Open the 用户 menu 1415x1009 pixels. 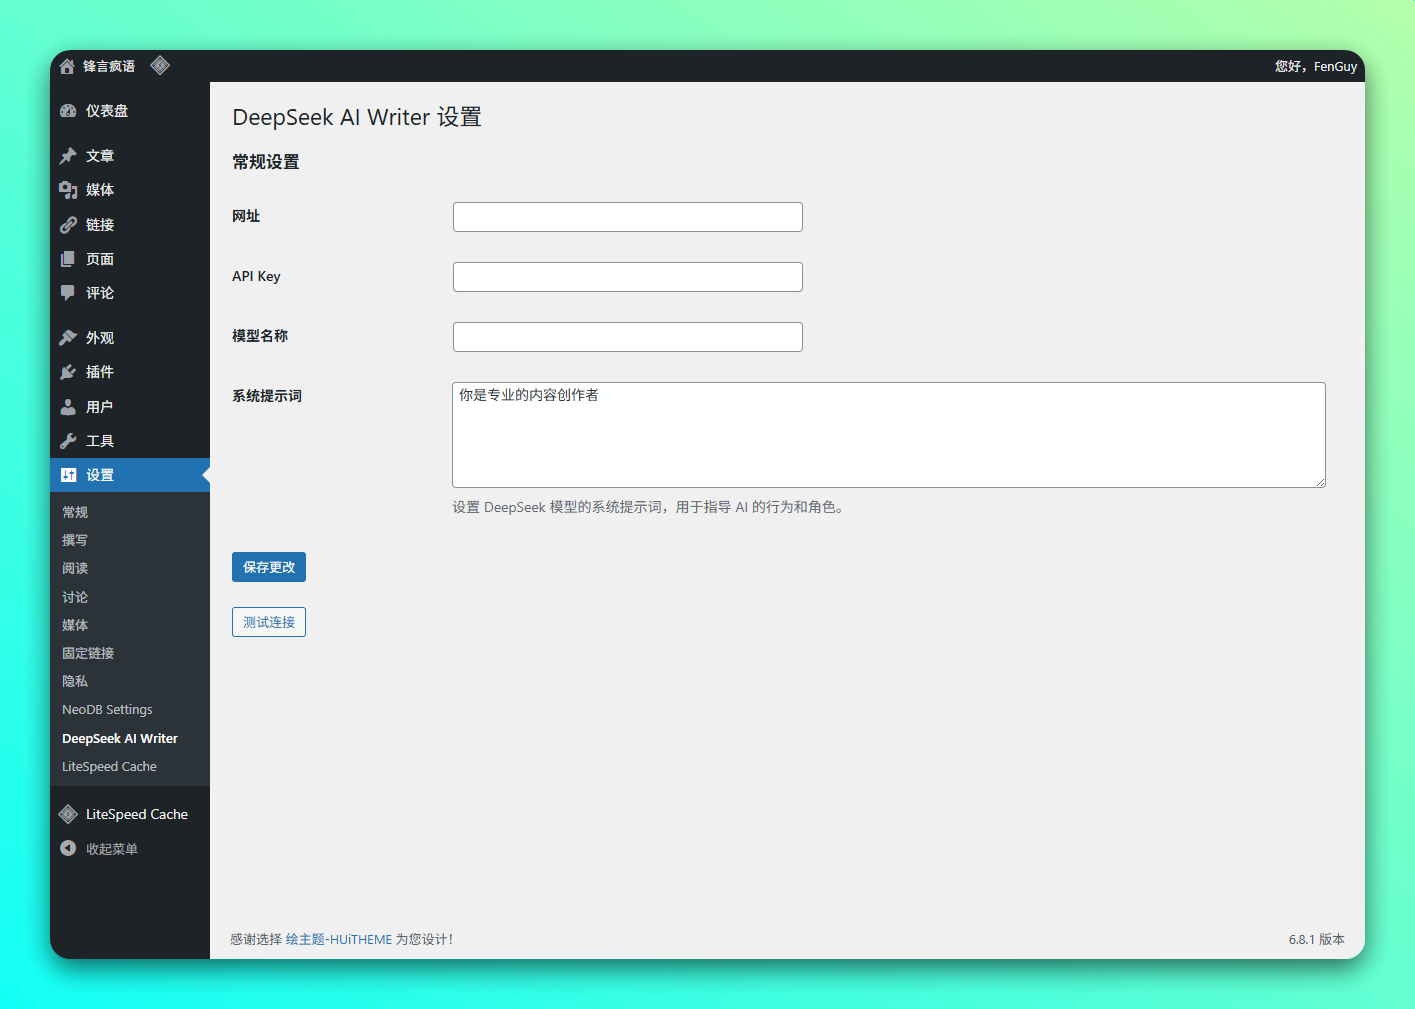(130, 407)
